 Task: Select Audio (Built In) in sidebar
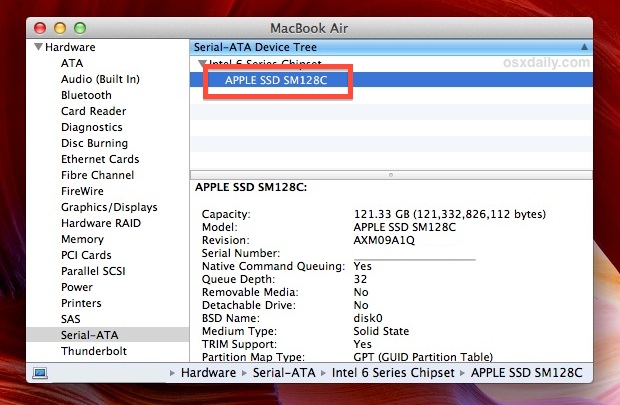coord(100,79)
